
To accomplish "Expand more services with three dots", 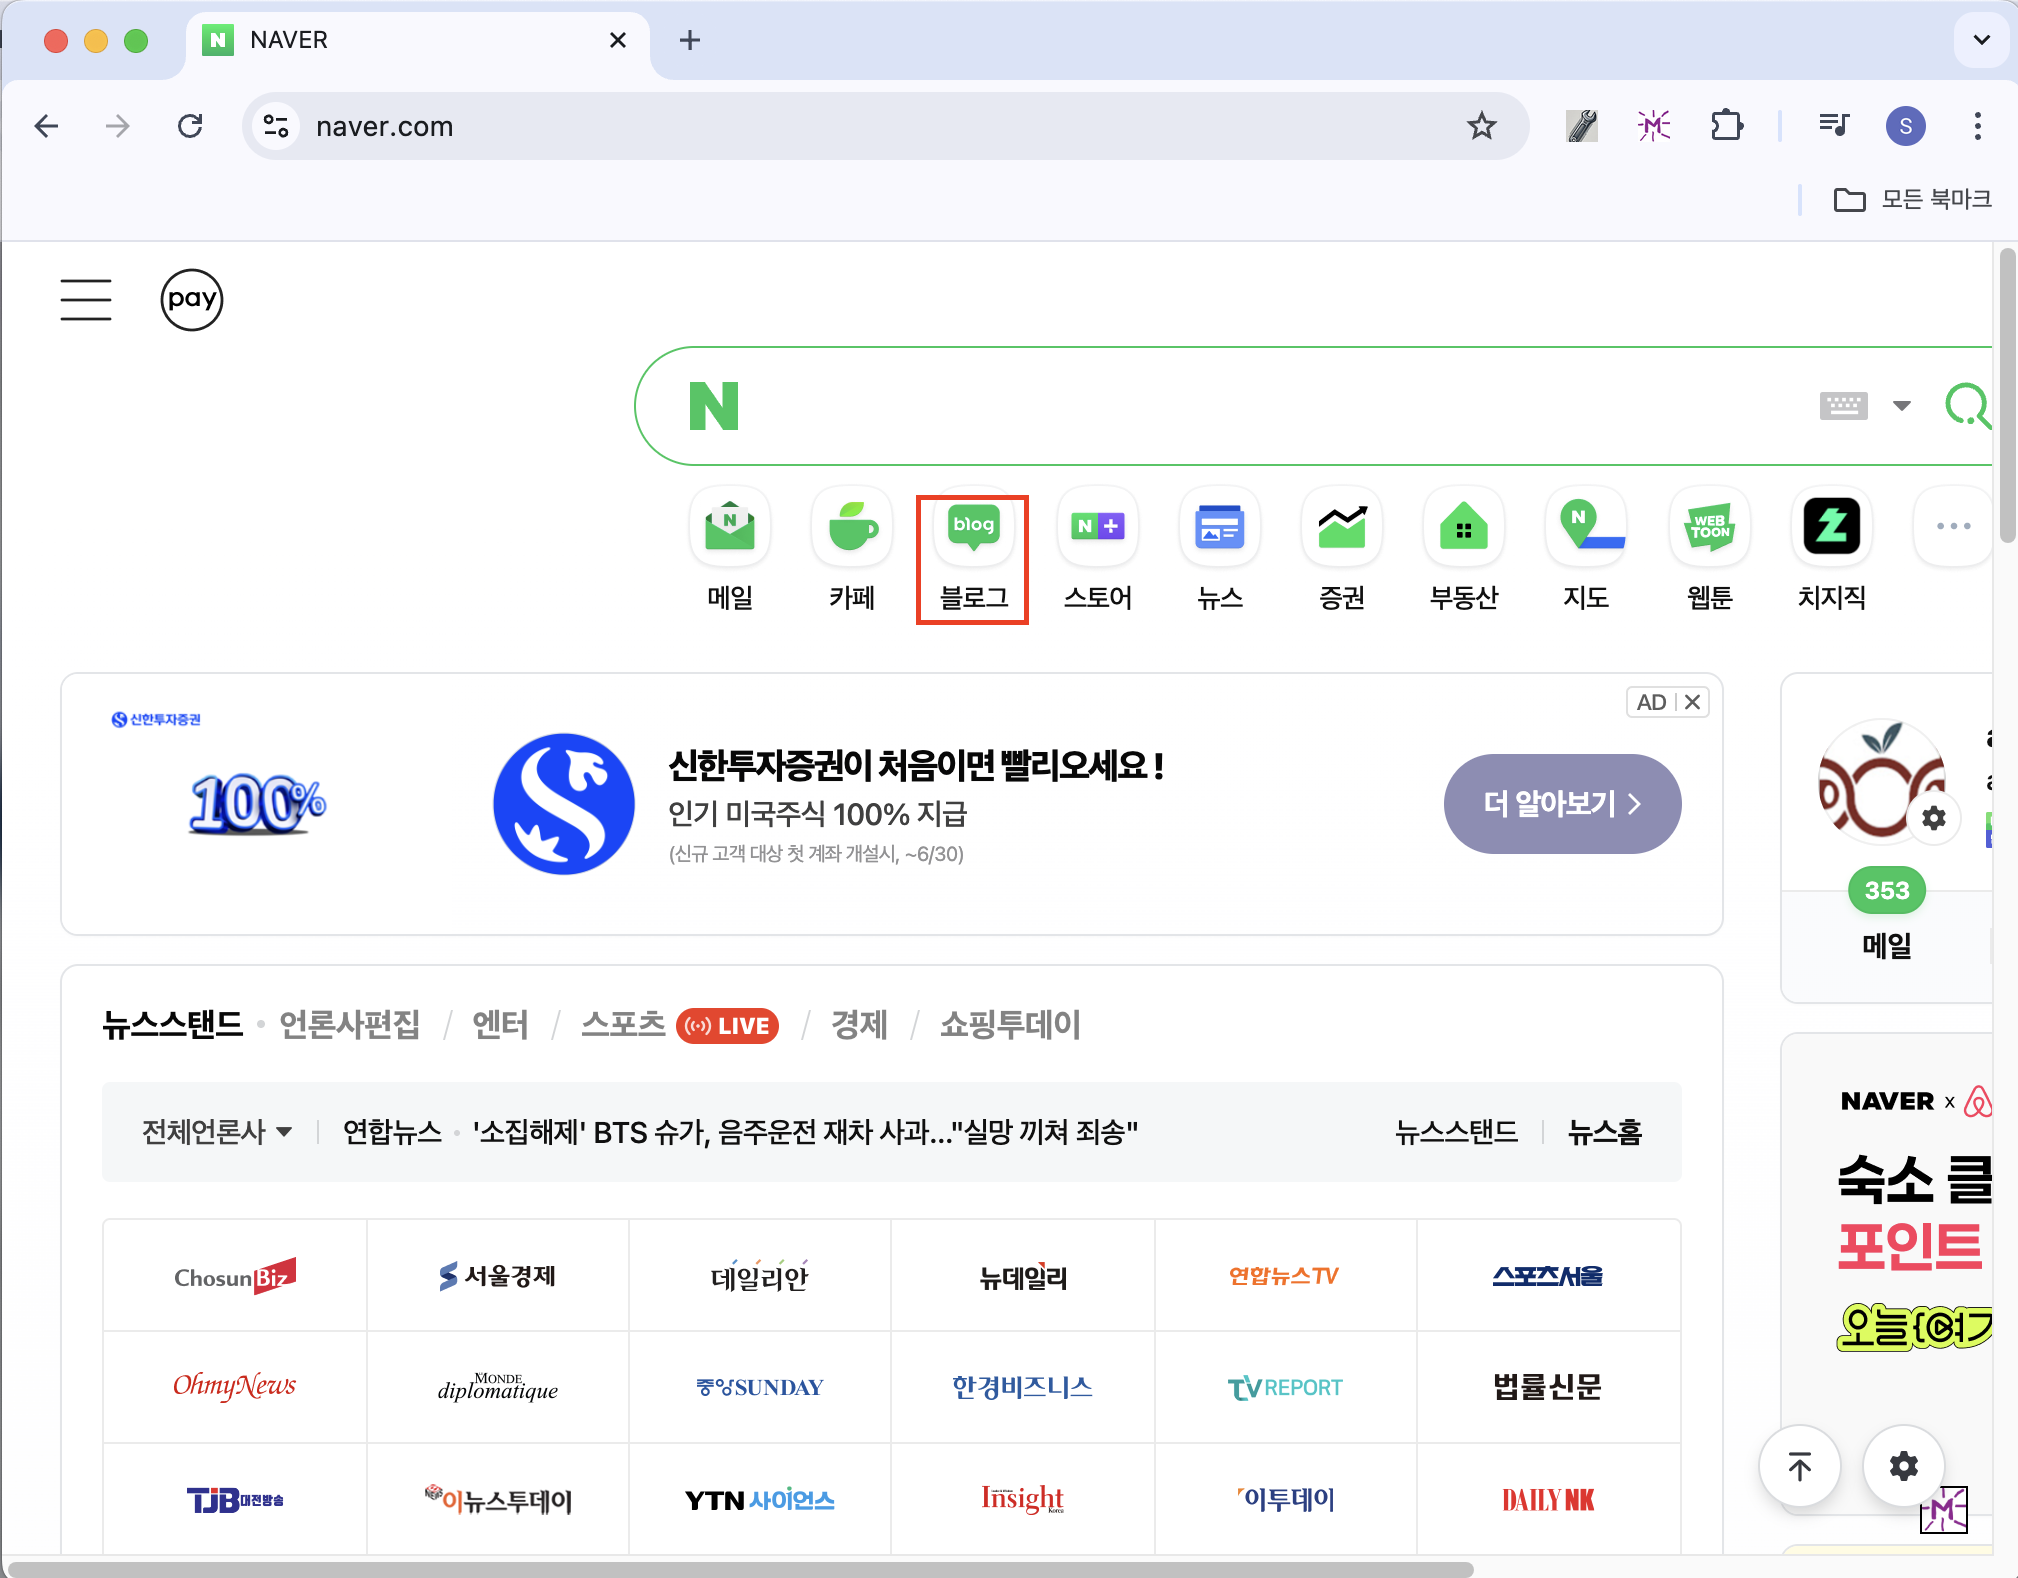I will (1952, 526).
